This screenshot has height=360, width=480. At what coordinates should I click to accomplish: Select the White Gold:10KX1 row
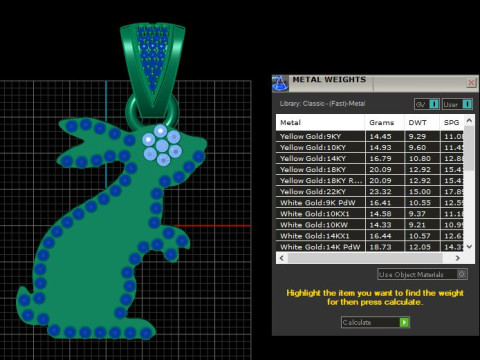tap(369, 214)
